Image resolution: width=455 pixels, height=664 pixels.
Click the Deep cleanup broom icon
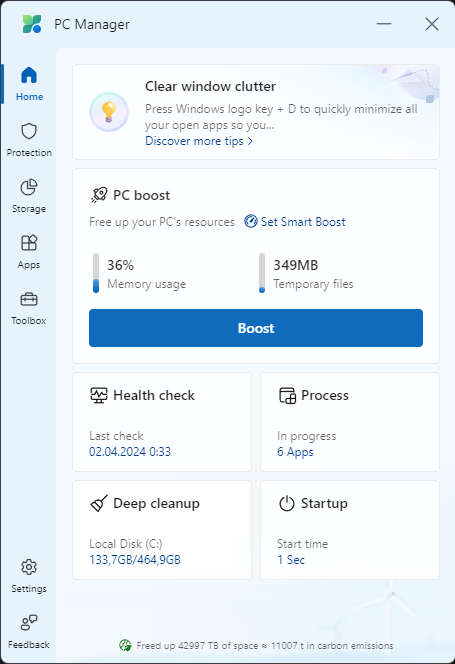coord(99,504)
